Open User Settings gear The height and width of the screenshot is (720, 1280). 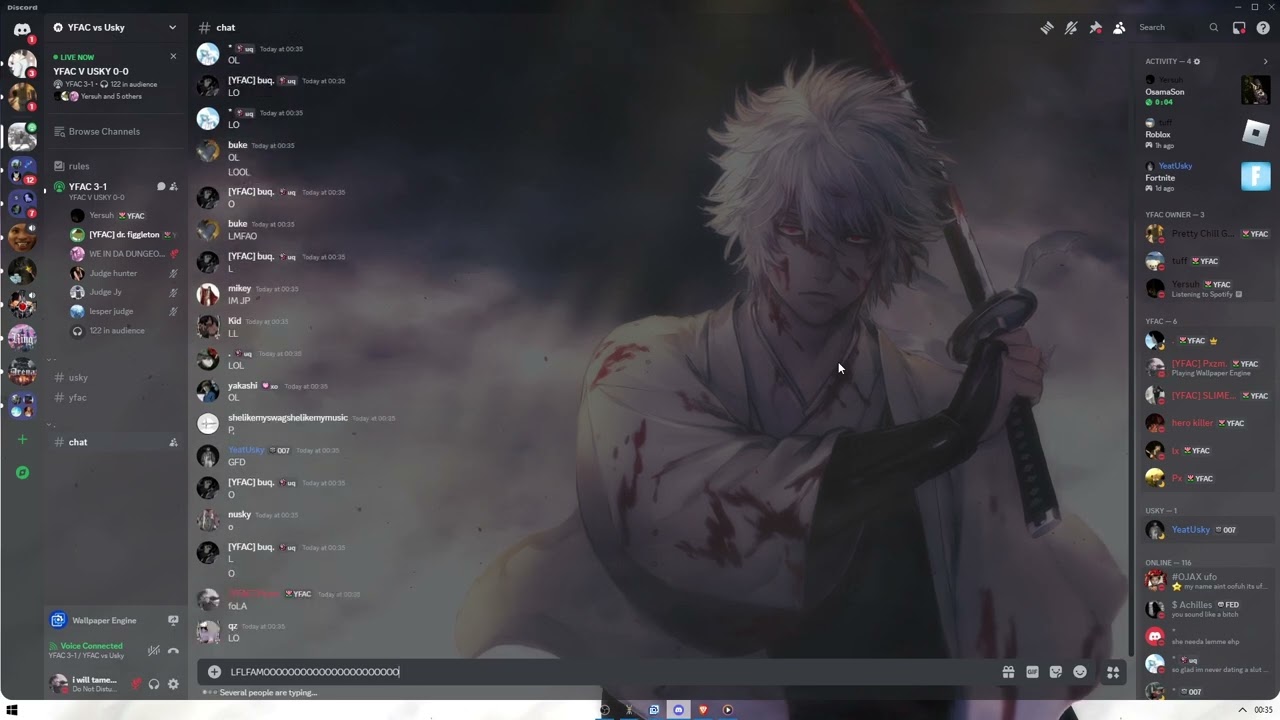[x=173, y=684]
